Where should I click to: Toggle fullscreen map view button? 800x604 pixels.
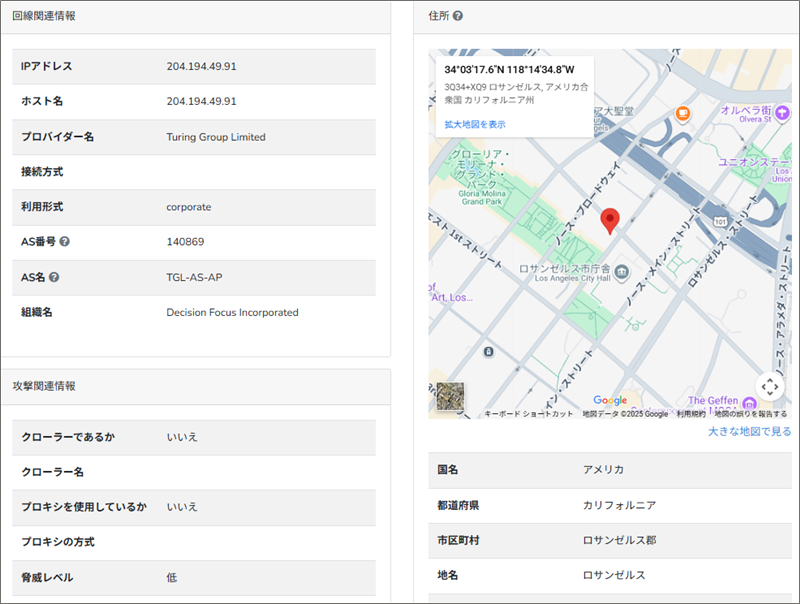[768, 386]
